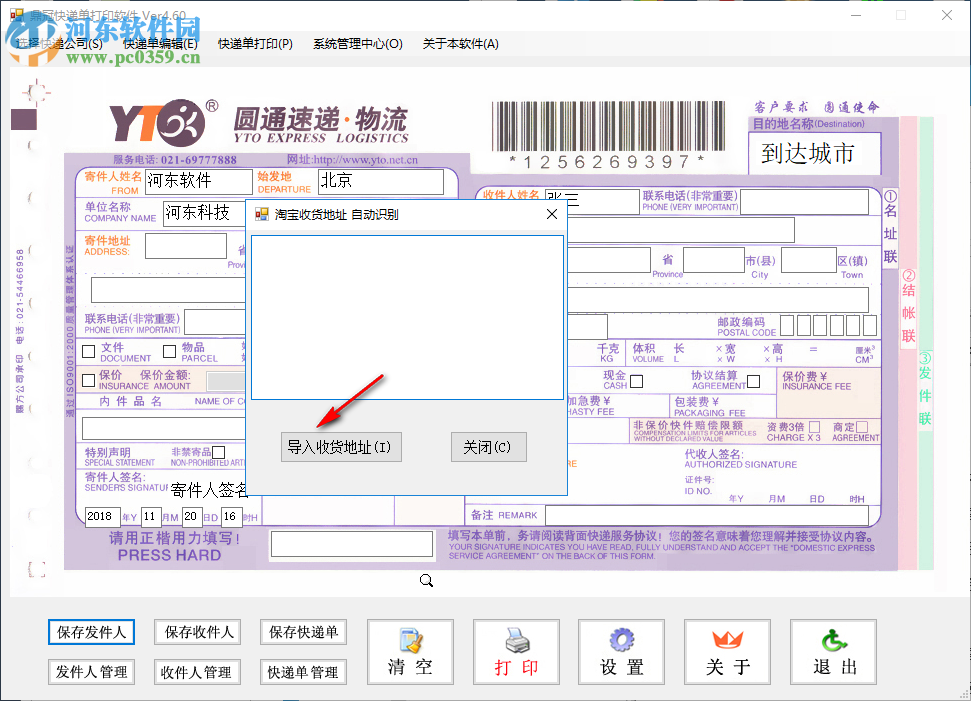Screen dimensions: 971x701
Task: Open 收件人管理 recipient management
Action: point(197,671)
